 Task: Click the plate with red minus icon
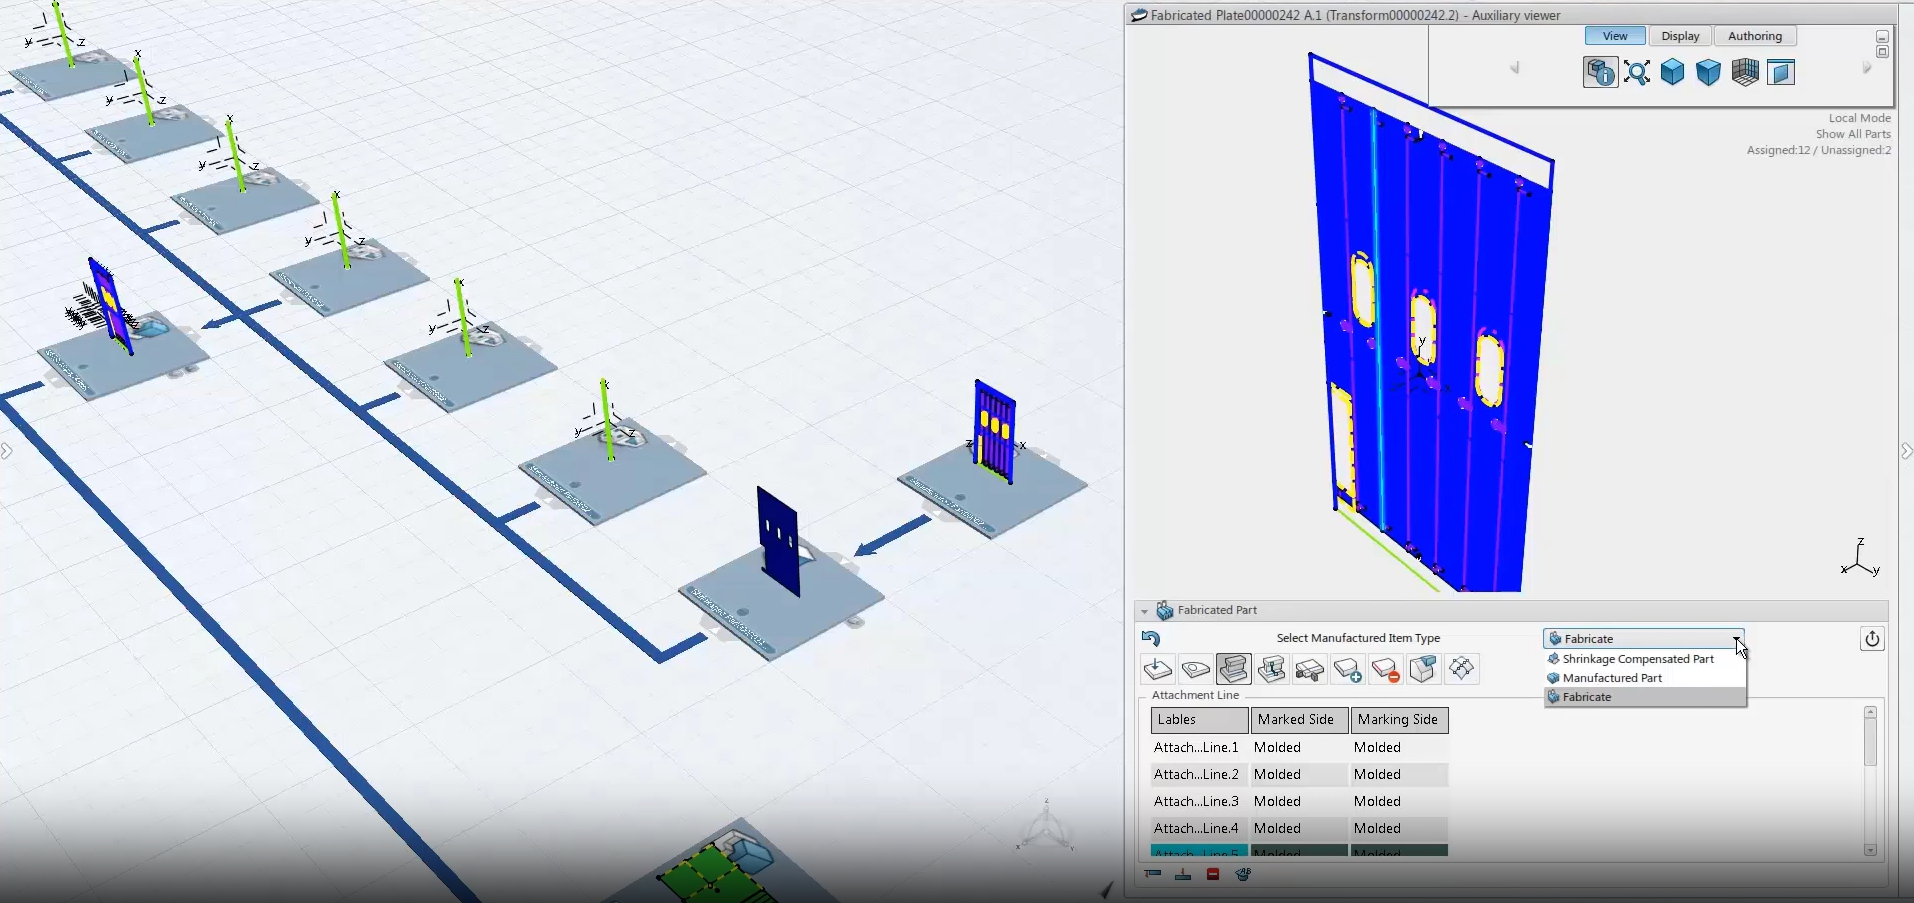pos(1385,669)
